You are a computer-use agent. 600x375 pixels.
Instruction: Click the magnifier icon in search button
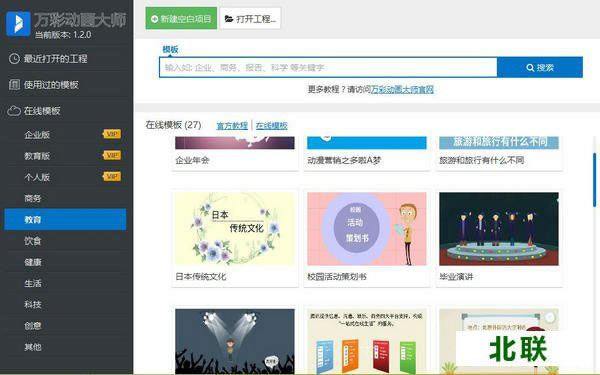pos(530,68)
